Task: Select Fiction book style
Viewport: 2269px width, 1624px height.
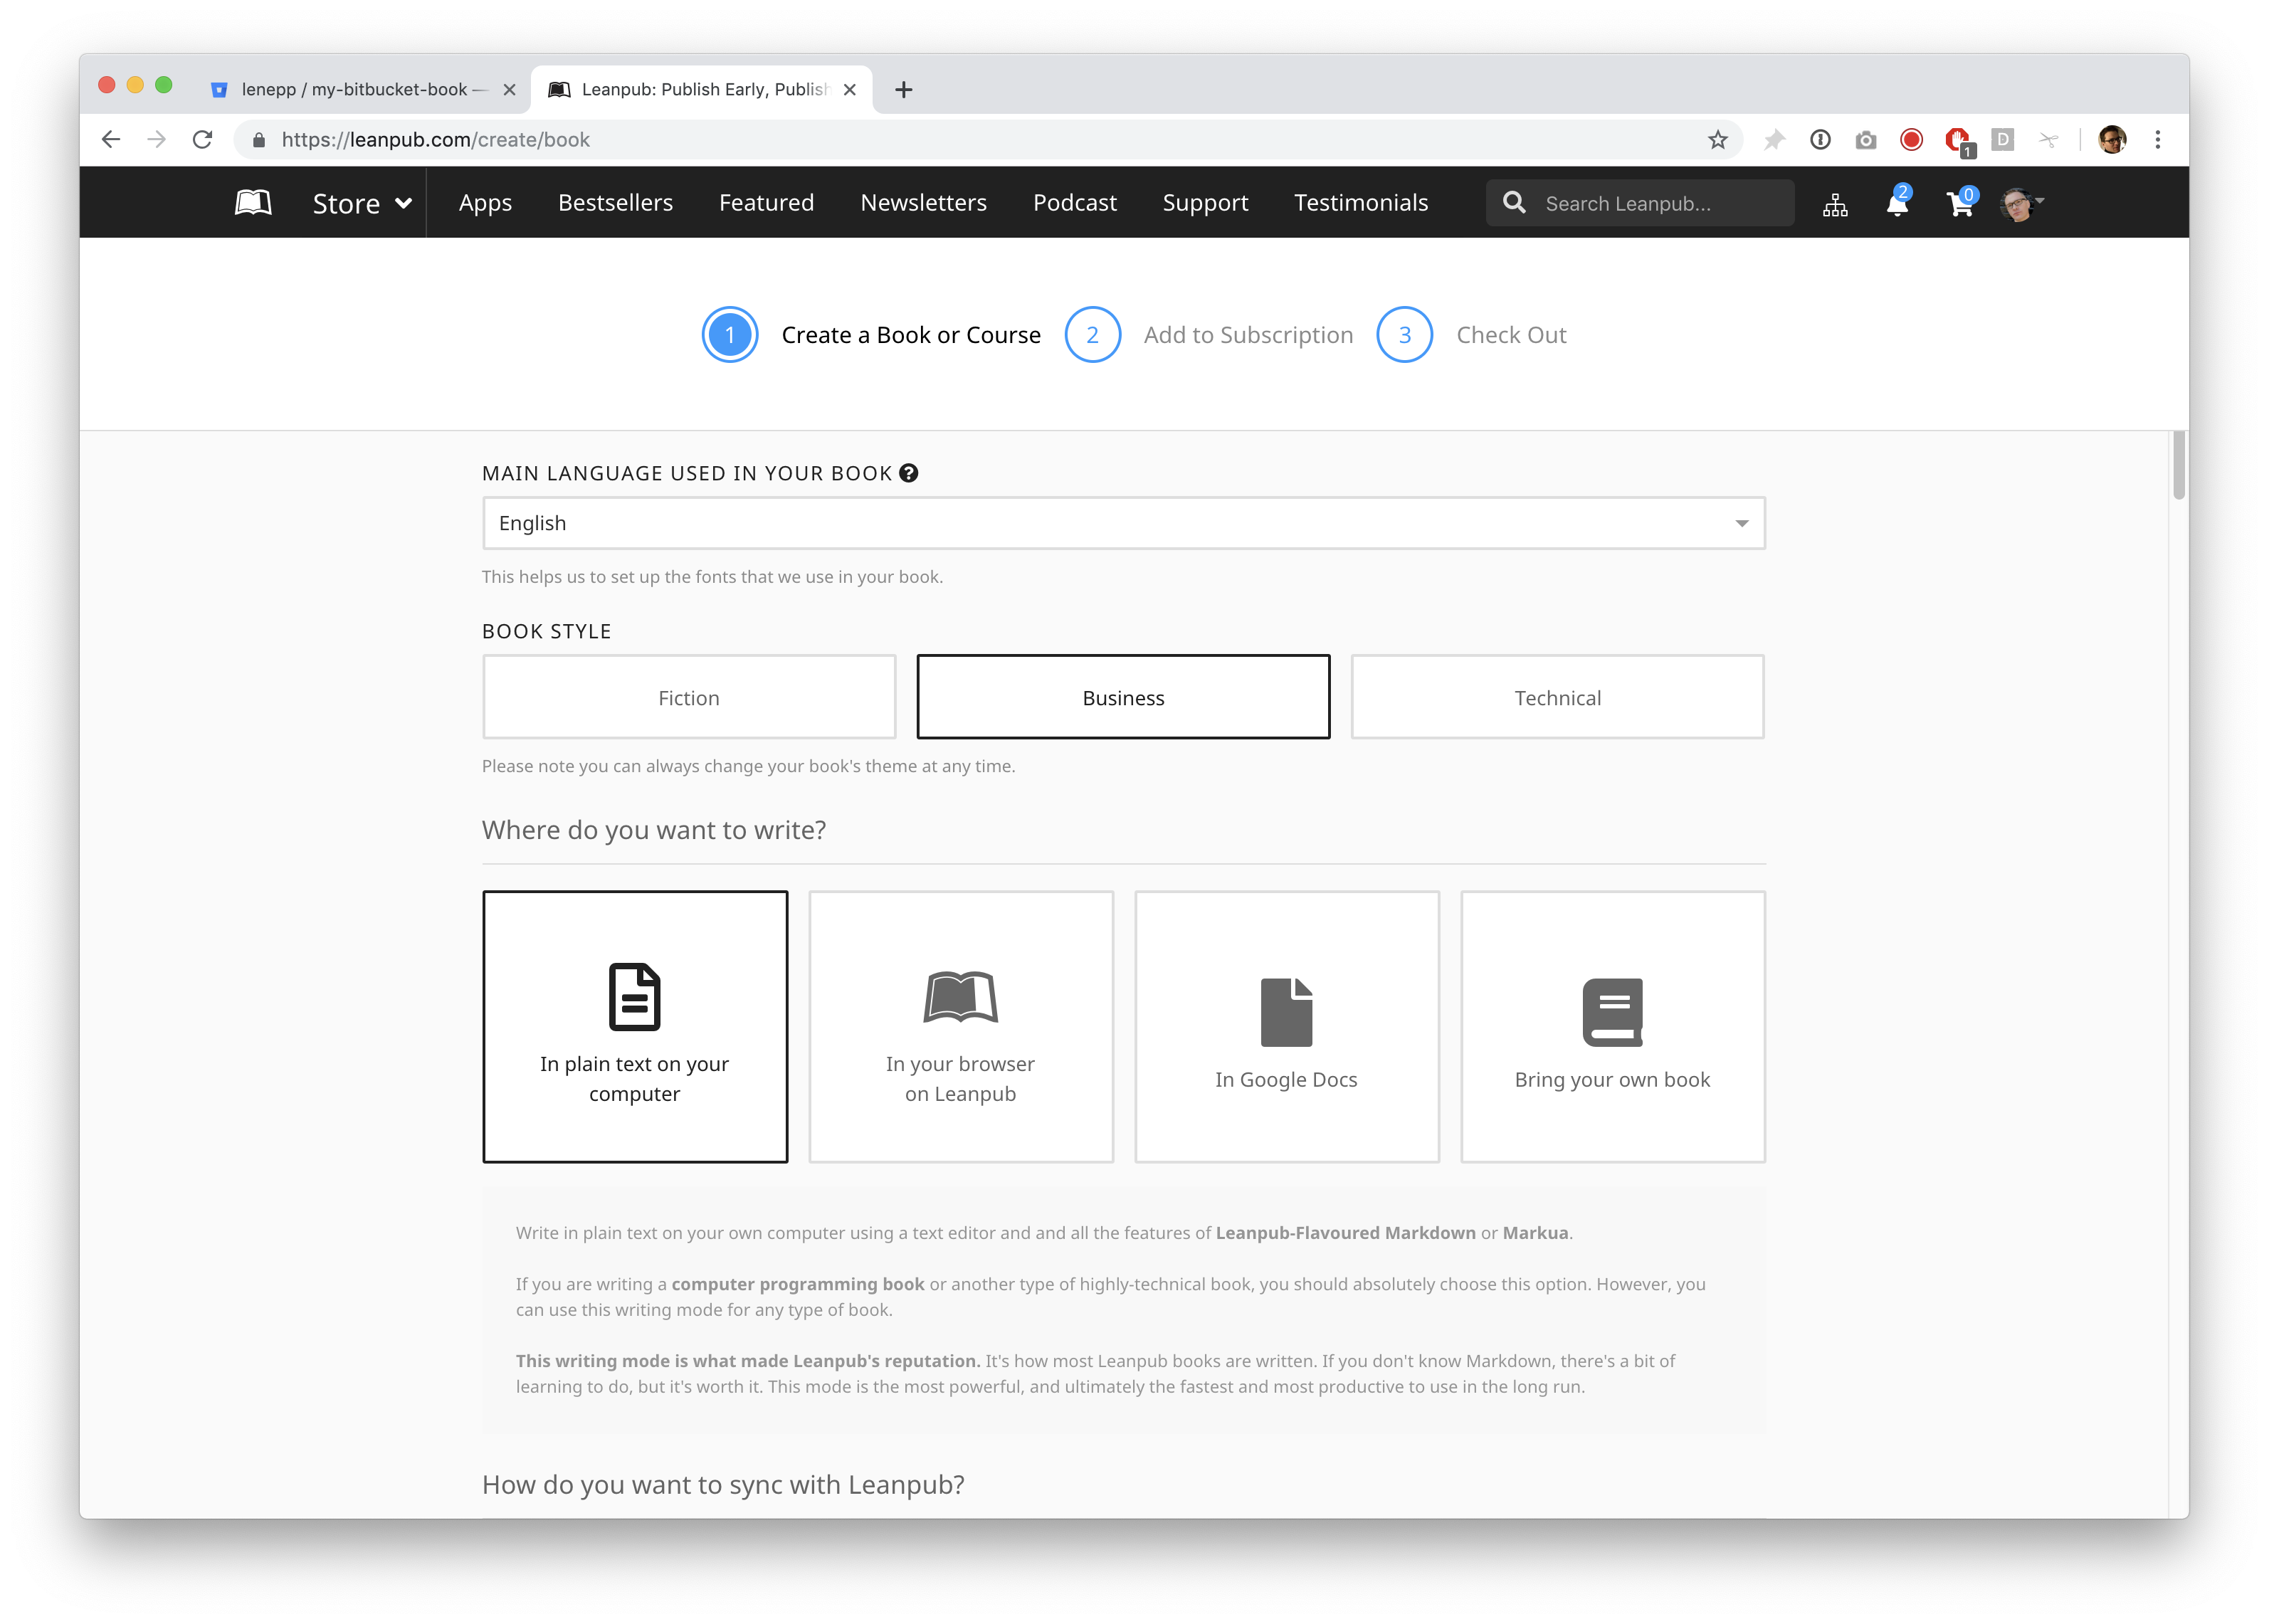Action: [x=688, y=697]
